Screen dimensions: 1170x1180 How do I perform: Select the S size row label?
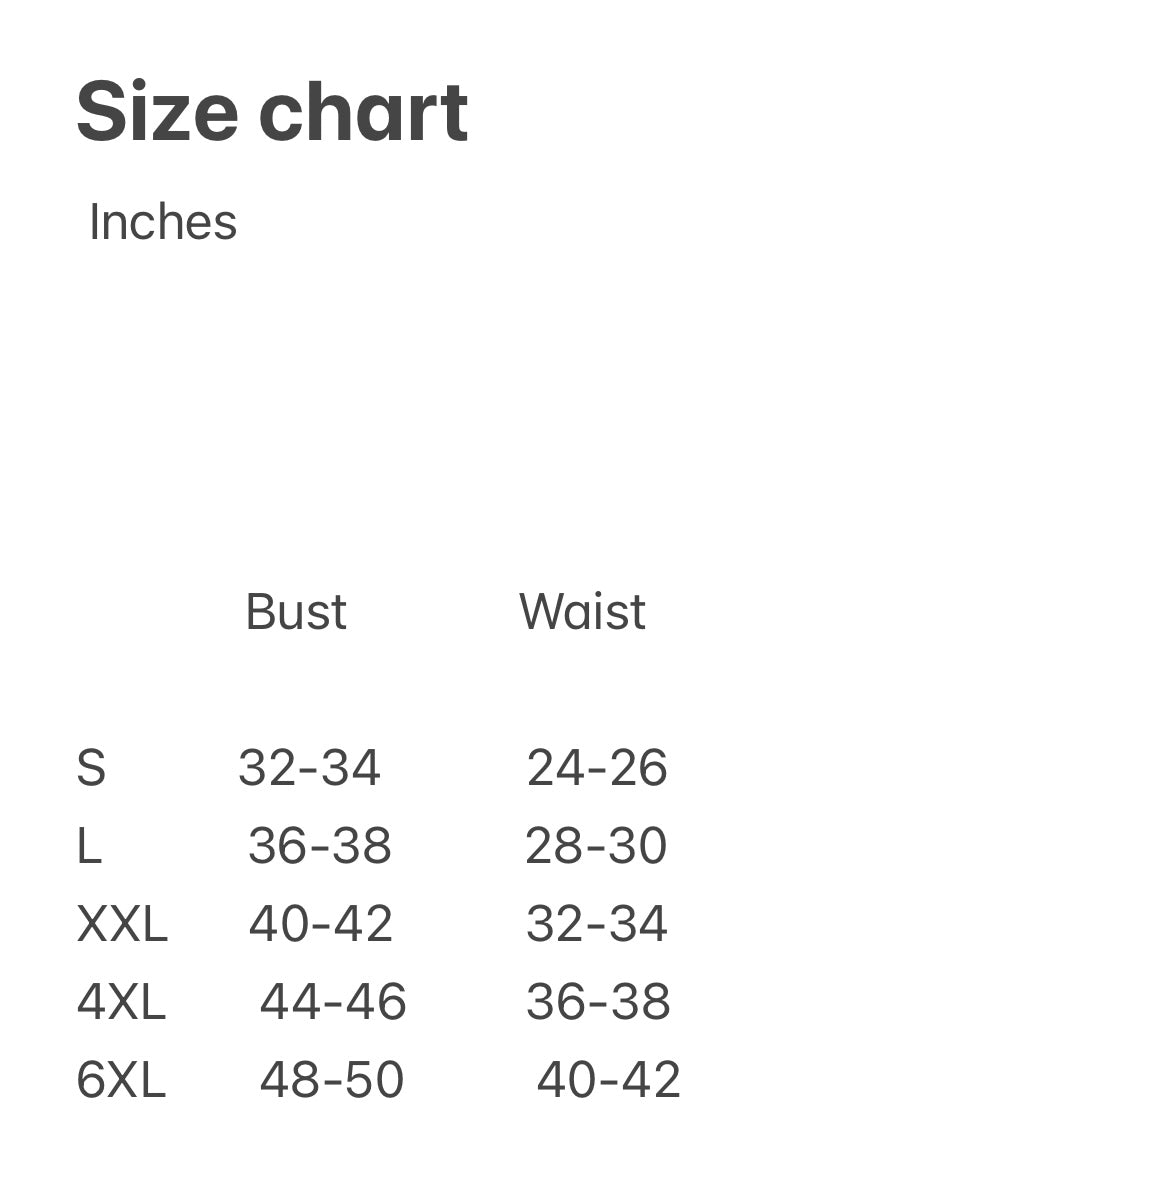(90, 768)
